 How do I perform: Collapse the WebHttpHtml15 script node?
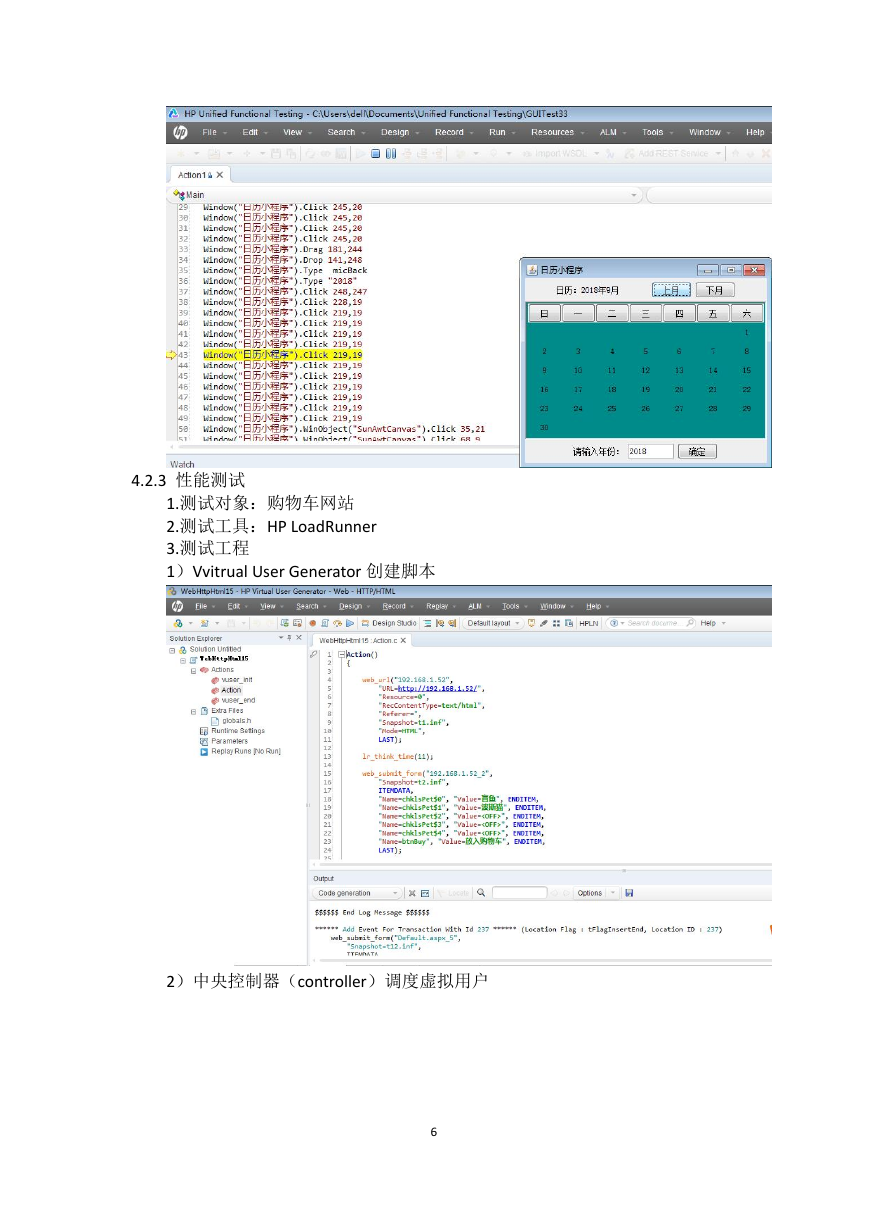tap(182, 660)
